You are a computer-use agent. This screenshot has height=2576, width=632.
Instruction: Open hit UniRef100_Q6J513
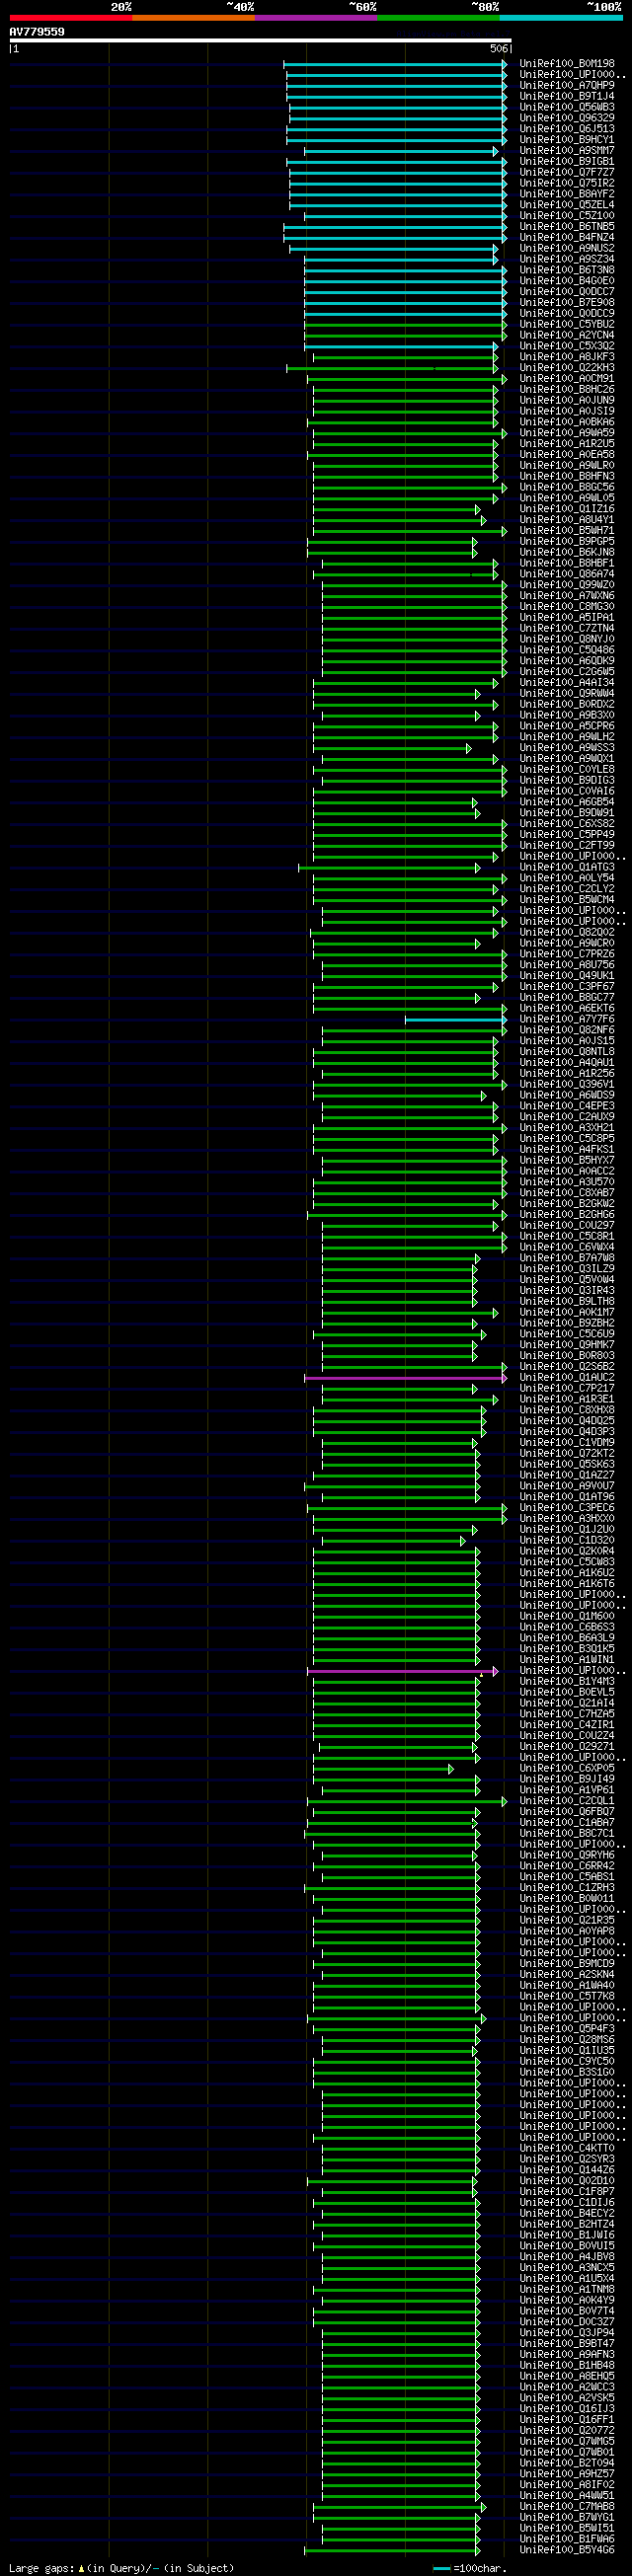click(567, 129)
